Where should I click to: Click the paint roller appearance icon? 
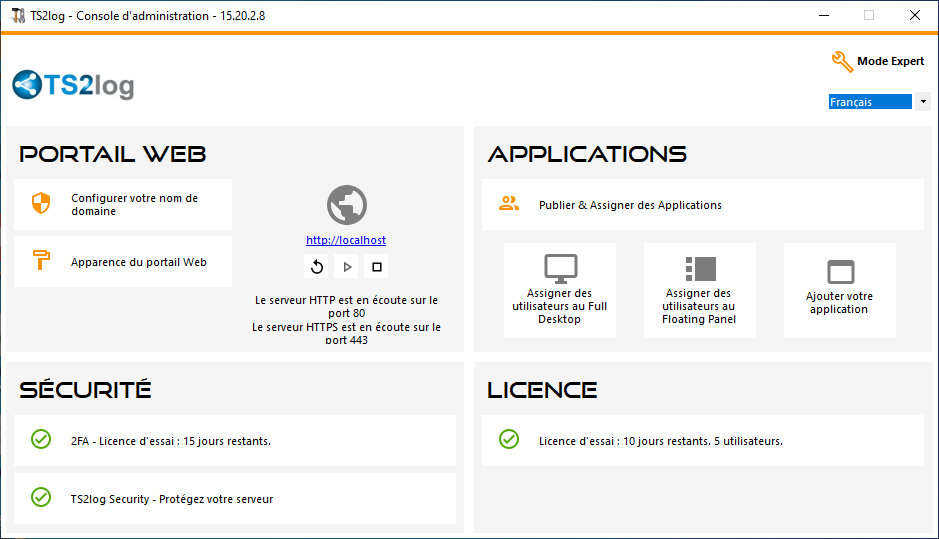(x=41, y=261)
